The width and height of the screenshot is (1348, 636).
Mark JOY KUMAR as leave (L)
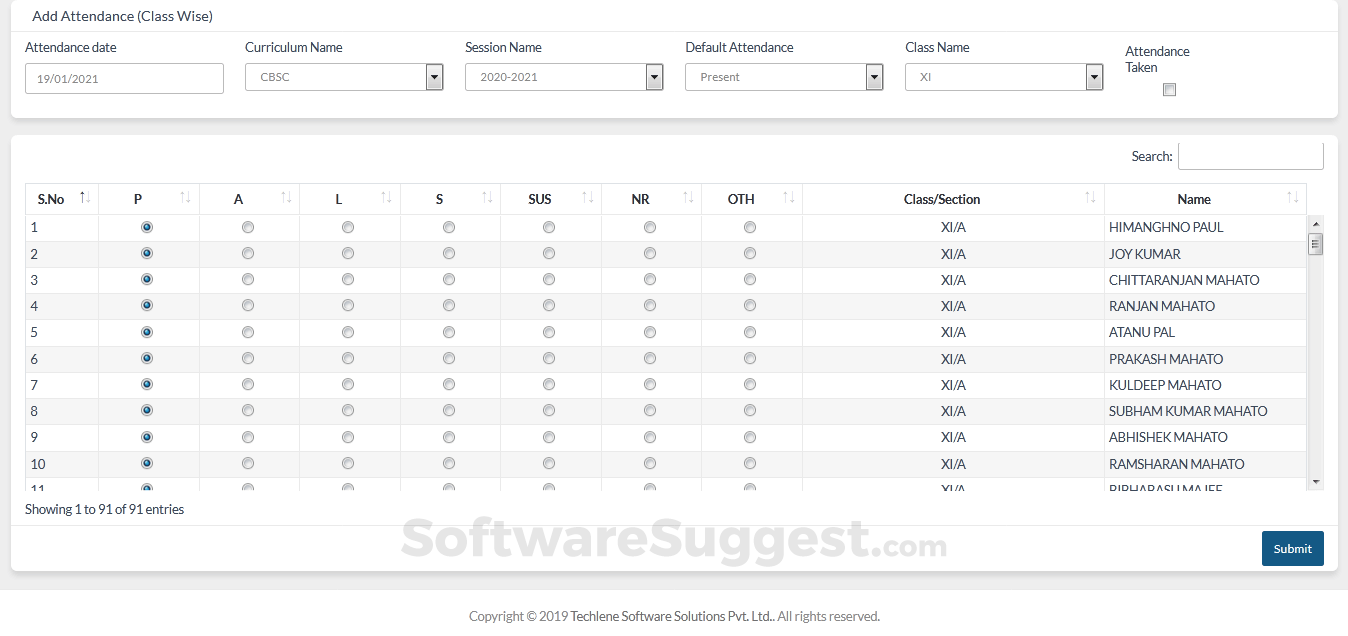coord(348,254)
